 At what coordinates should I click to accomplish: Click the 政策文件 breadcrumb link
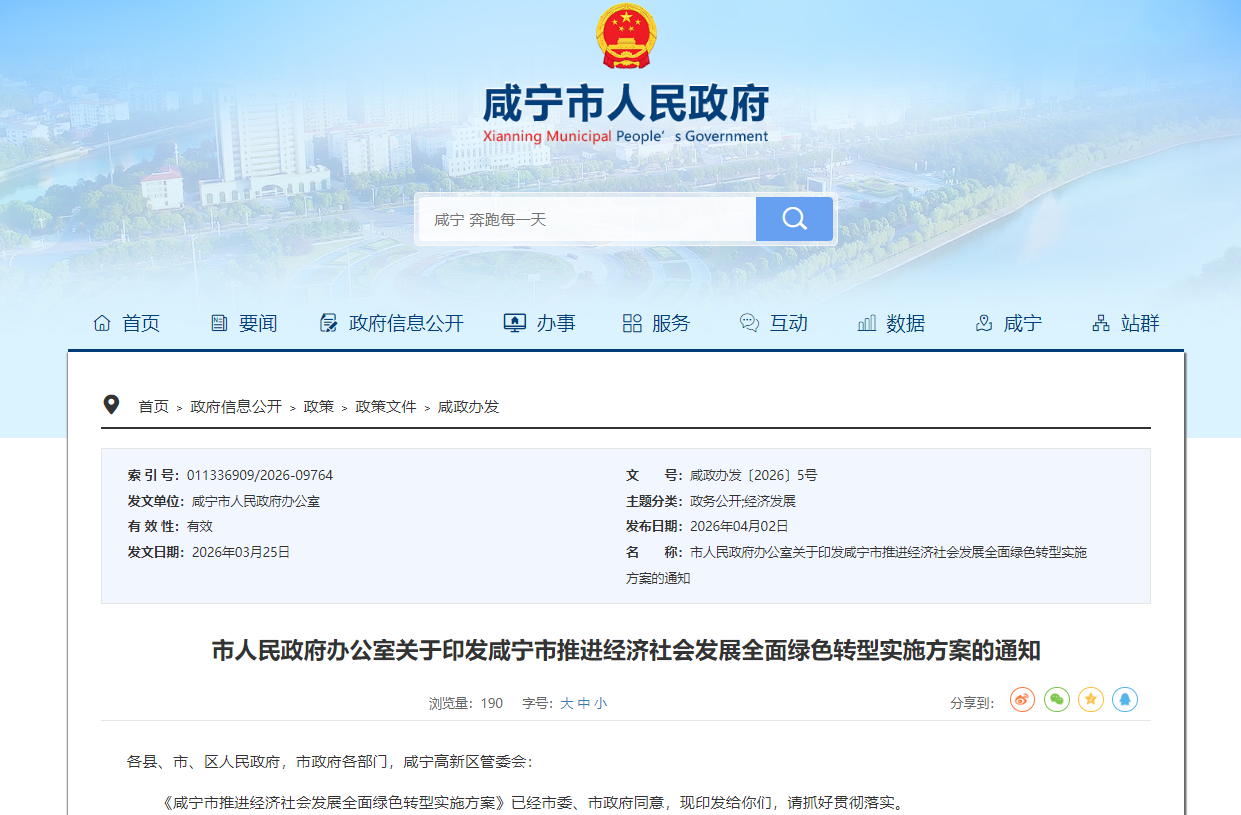point(386,407)
